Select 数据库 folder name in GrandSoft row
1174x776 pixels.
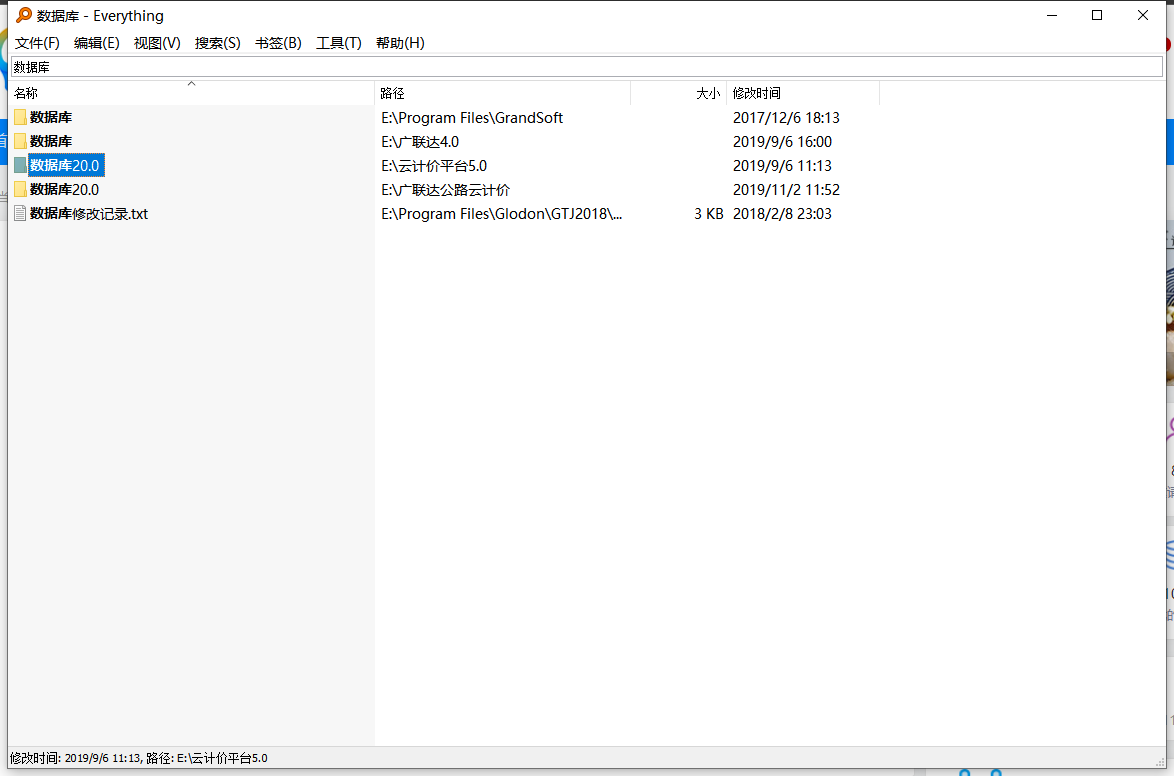(51, 118)
